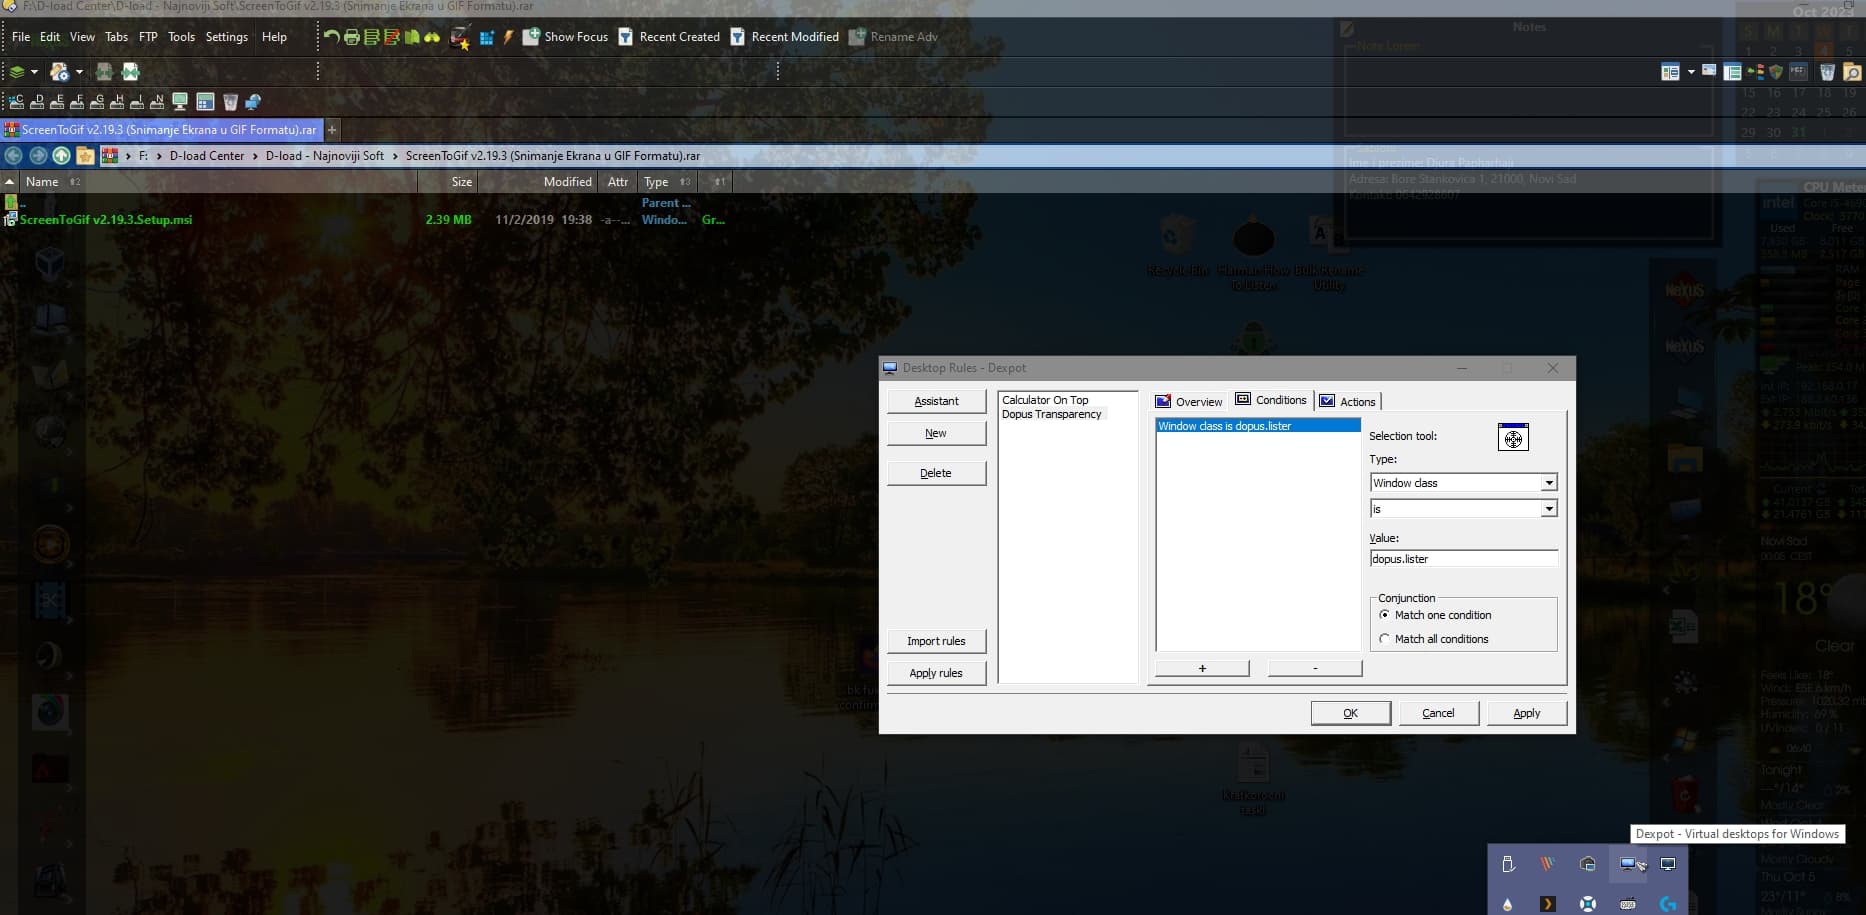Click the Apply rules button
Viewport: 1866px width, 915px height.
936,673
